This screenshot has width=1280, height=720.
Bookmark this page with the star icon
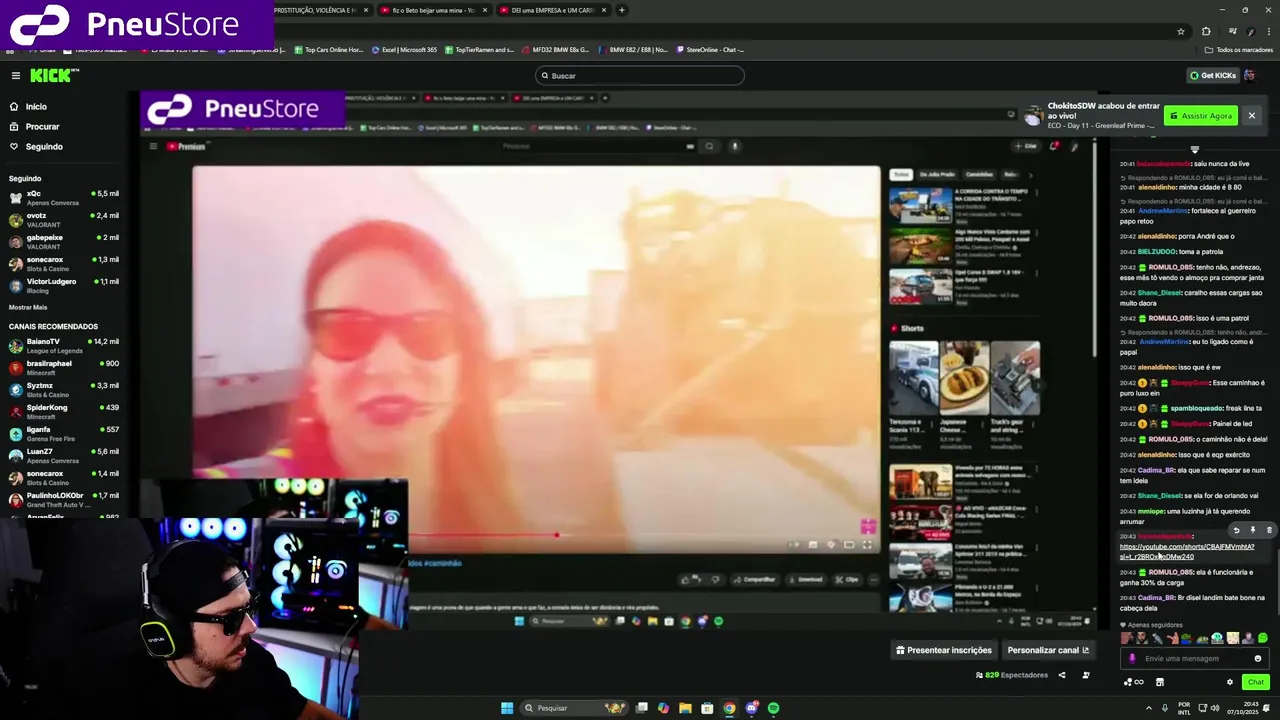pos(1180,31)
